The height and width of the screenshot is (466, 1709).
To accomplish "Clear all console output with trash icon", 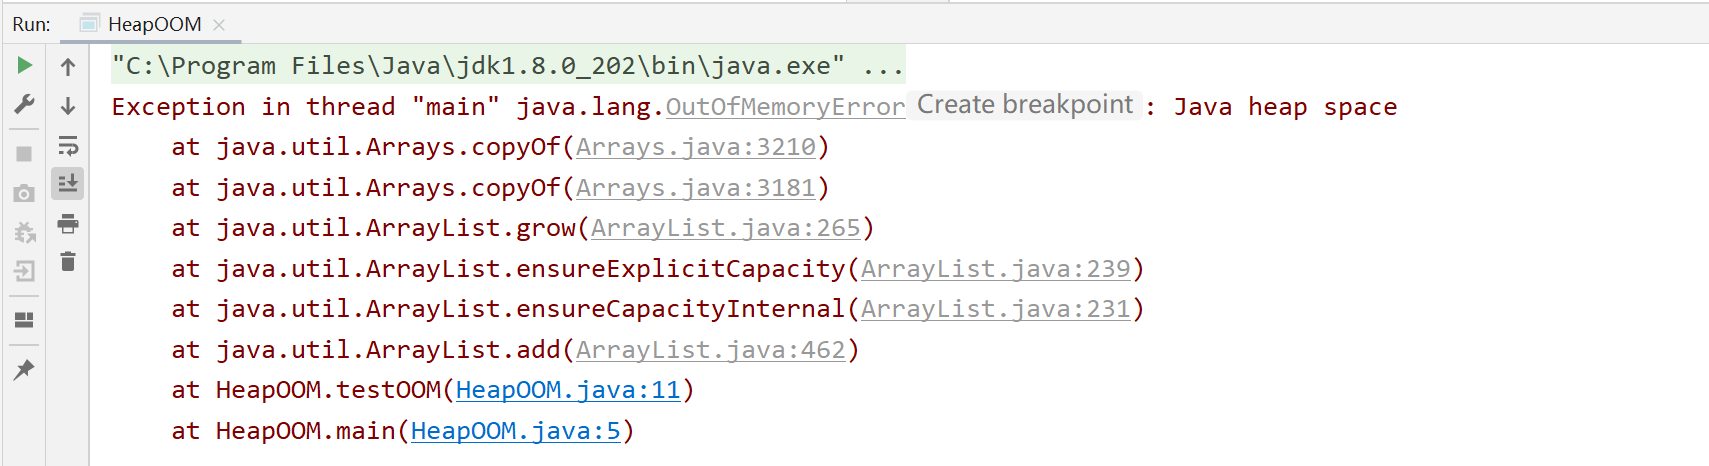I will click(68, 262).
